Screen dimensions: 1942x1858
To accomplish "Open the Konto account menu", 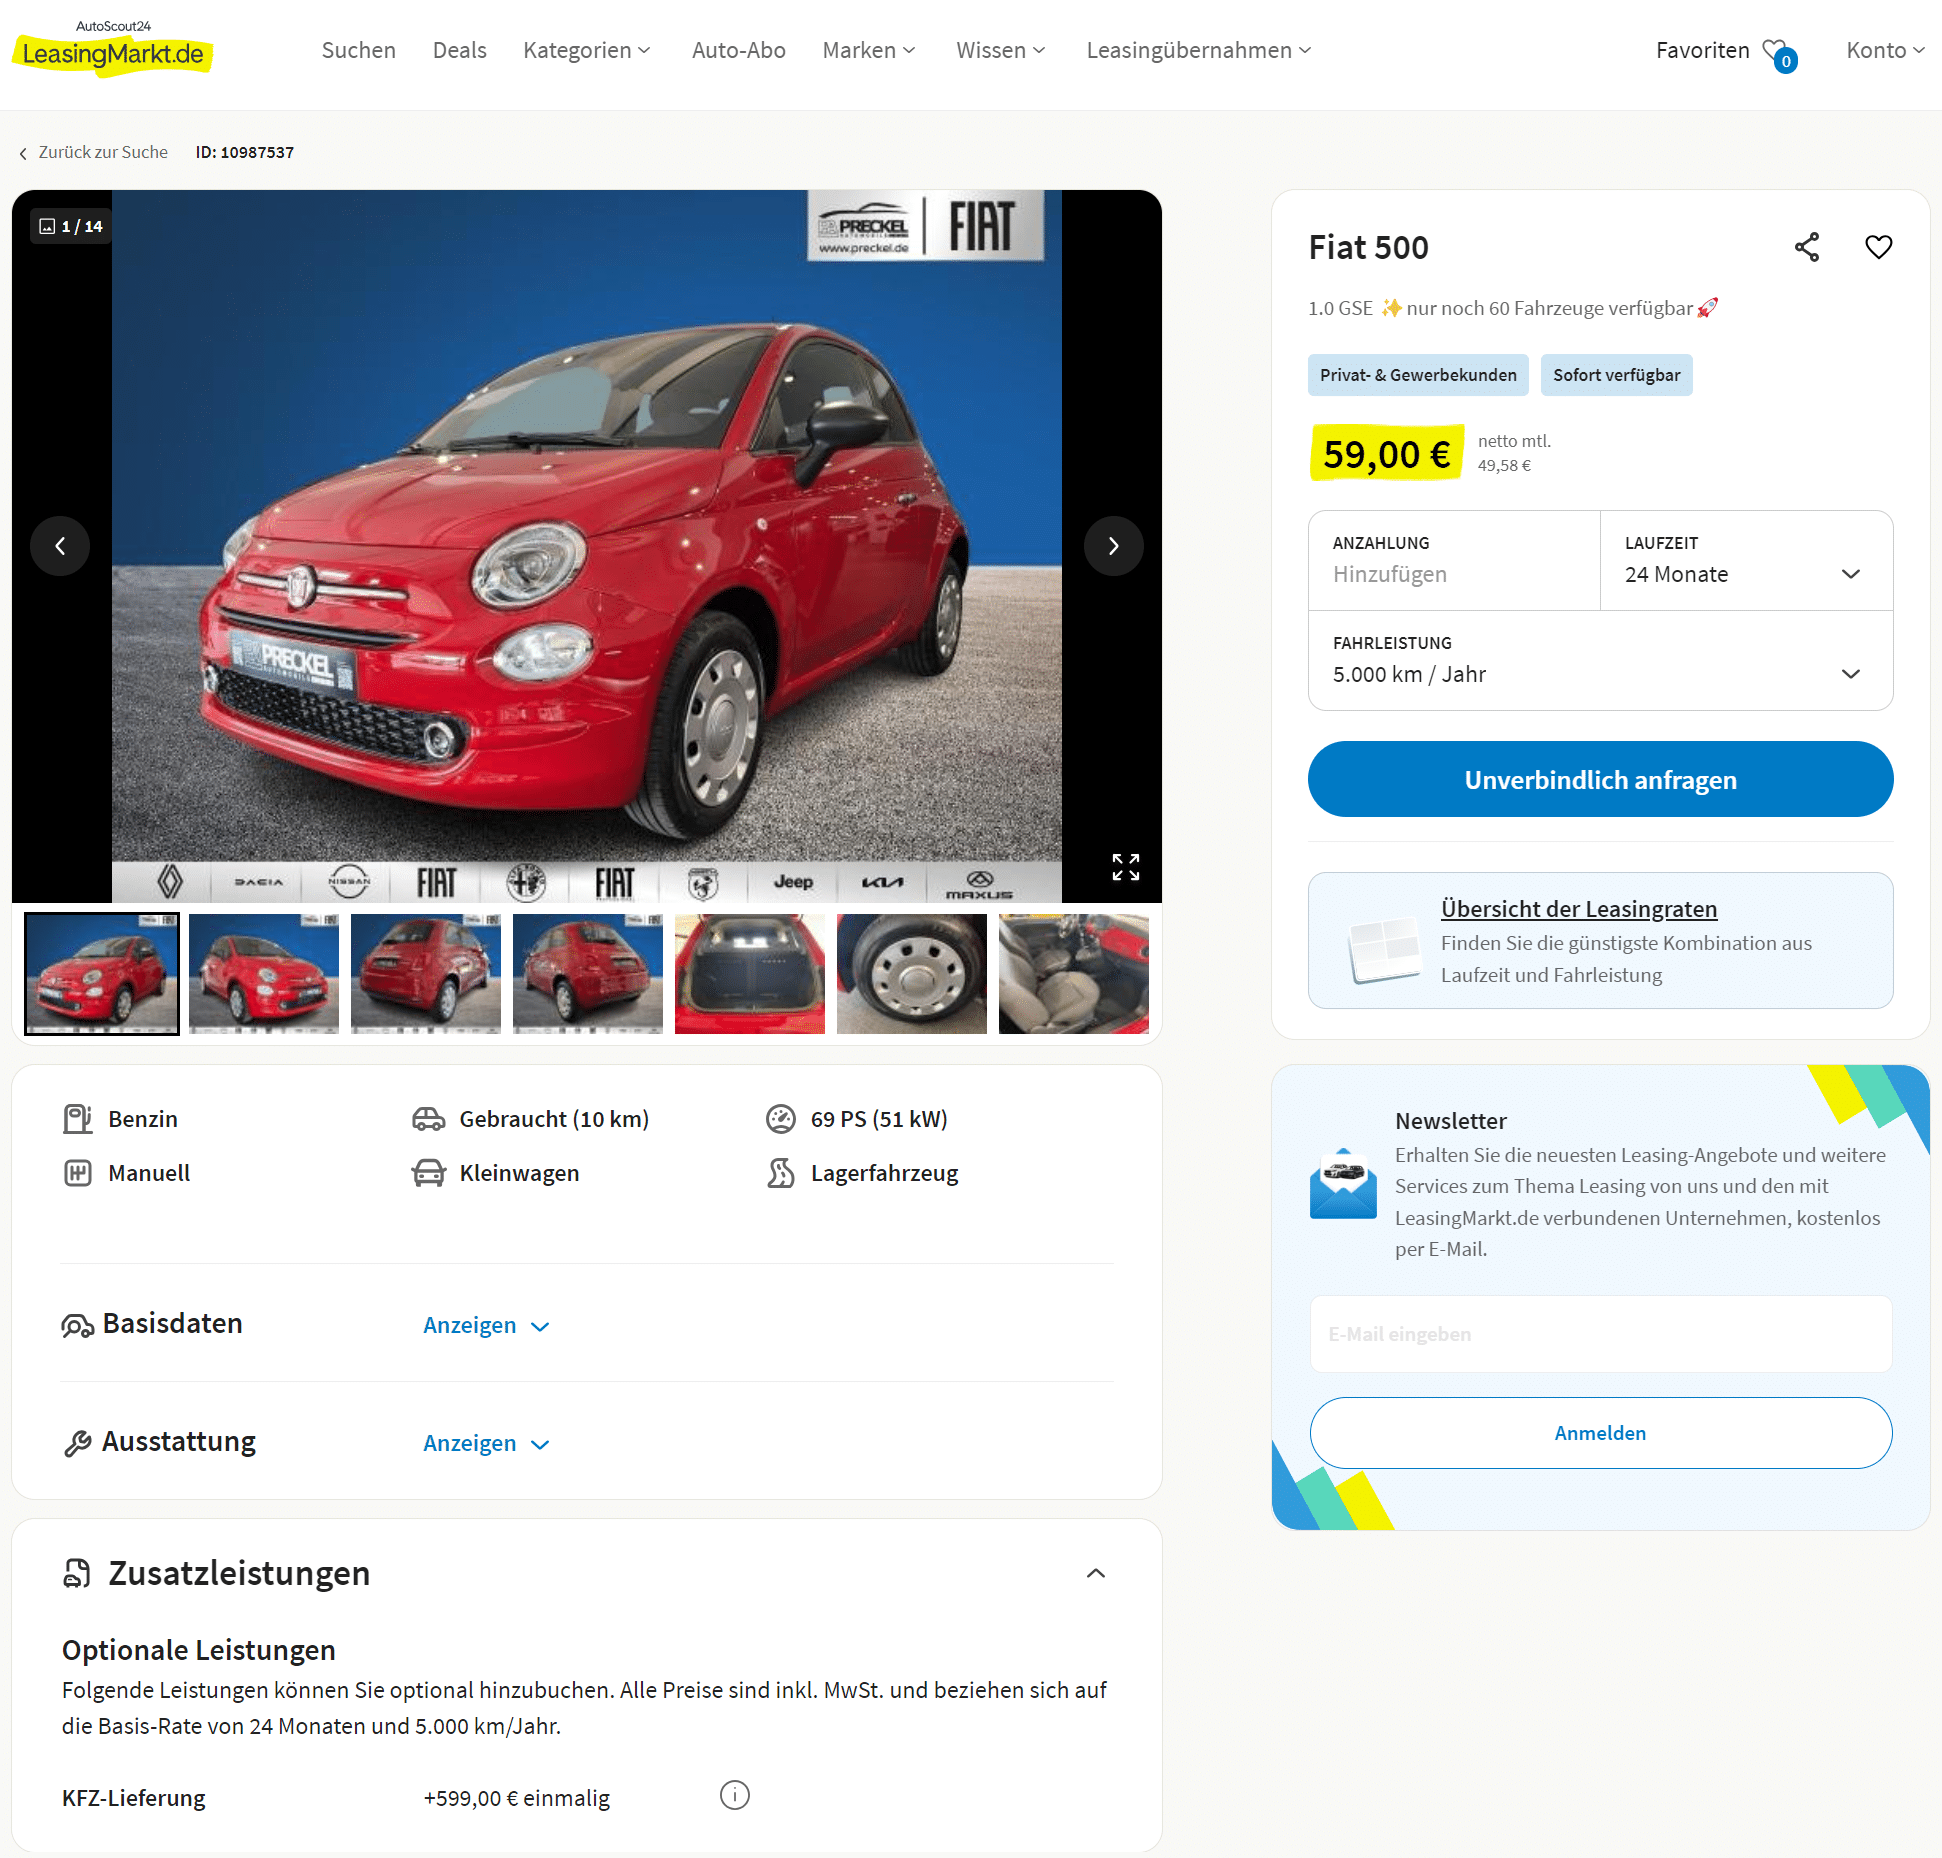I will click(1885, 50).
